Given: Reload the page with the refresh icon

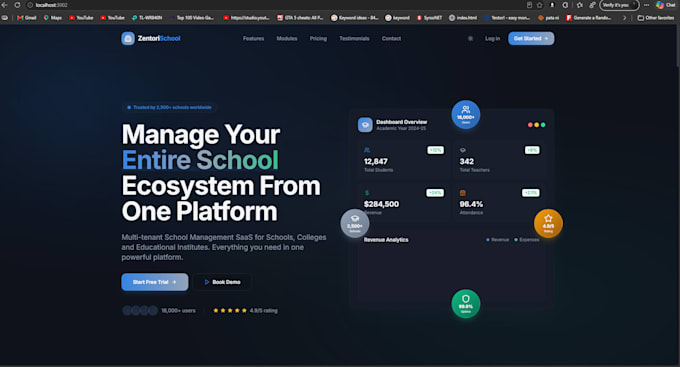Looking at the screenshot, I should coord(17,5).
